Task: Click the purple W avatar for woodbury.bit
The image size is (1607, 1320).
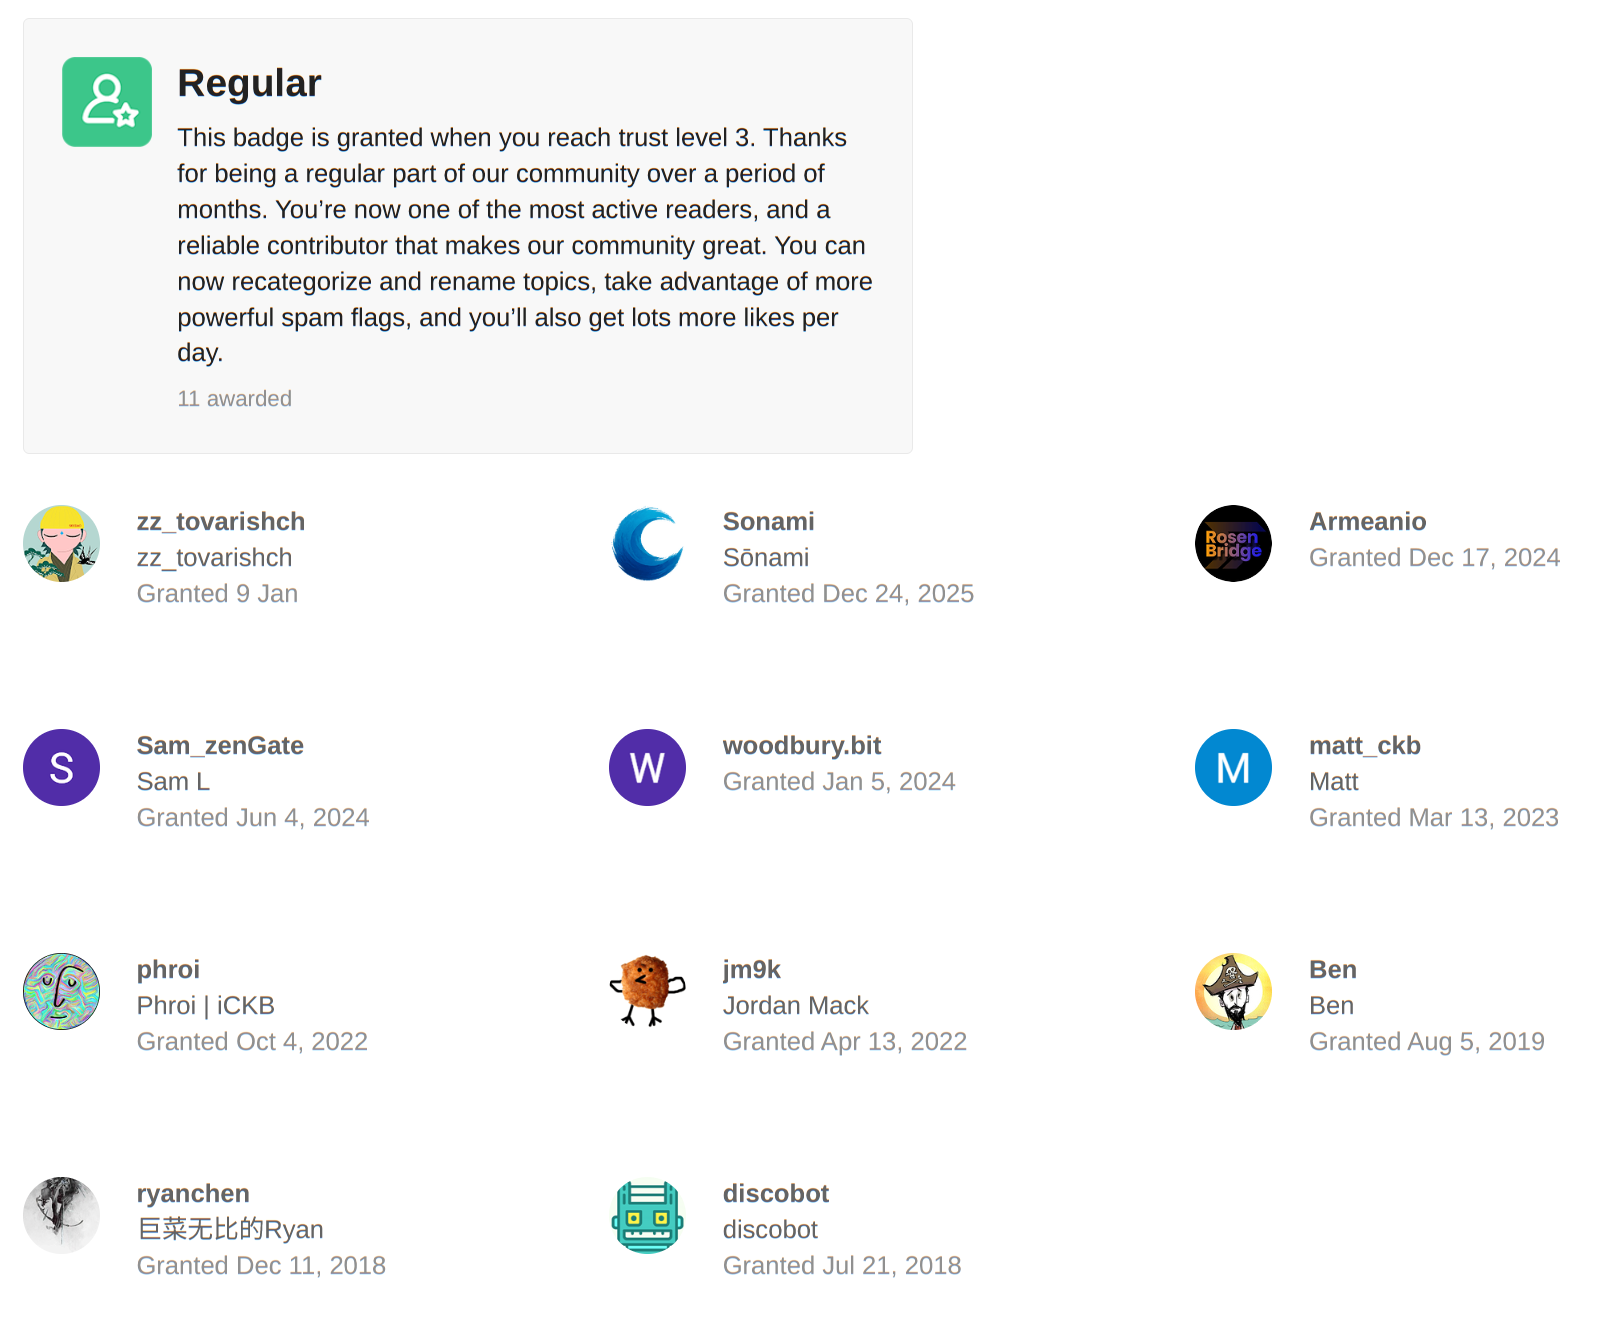Action: pos(648,767)
